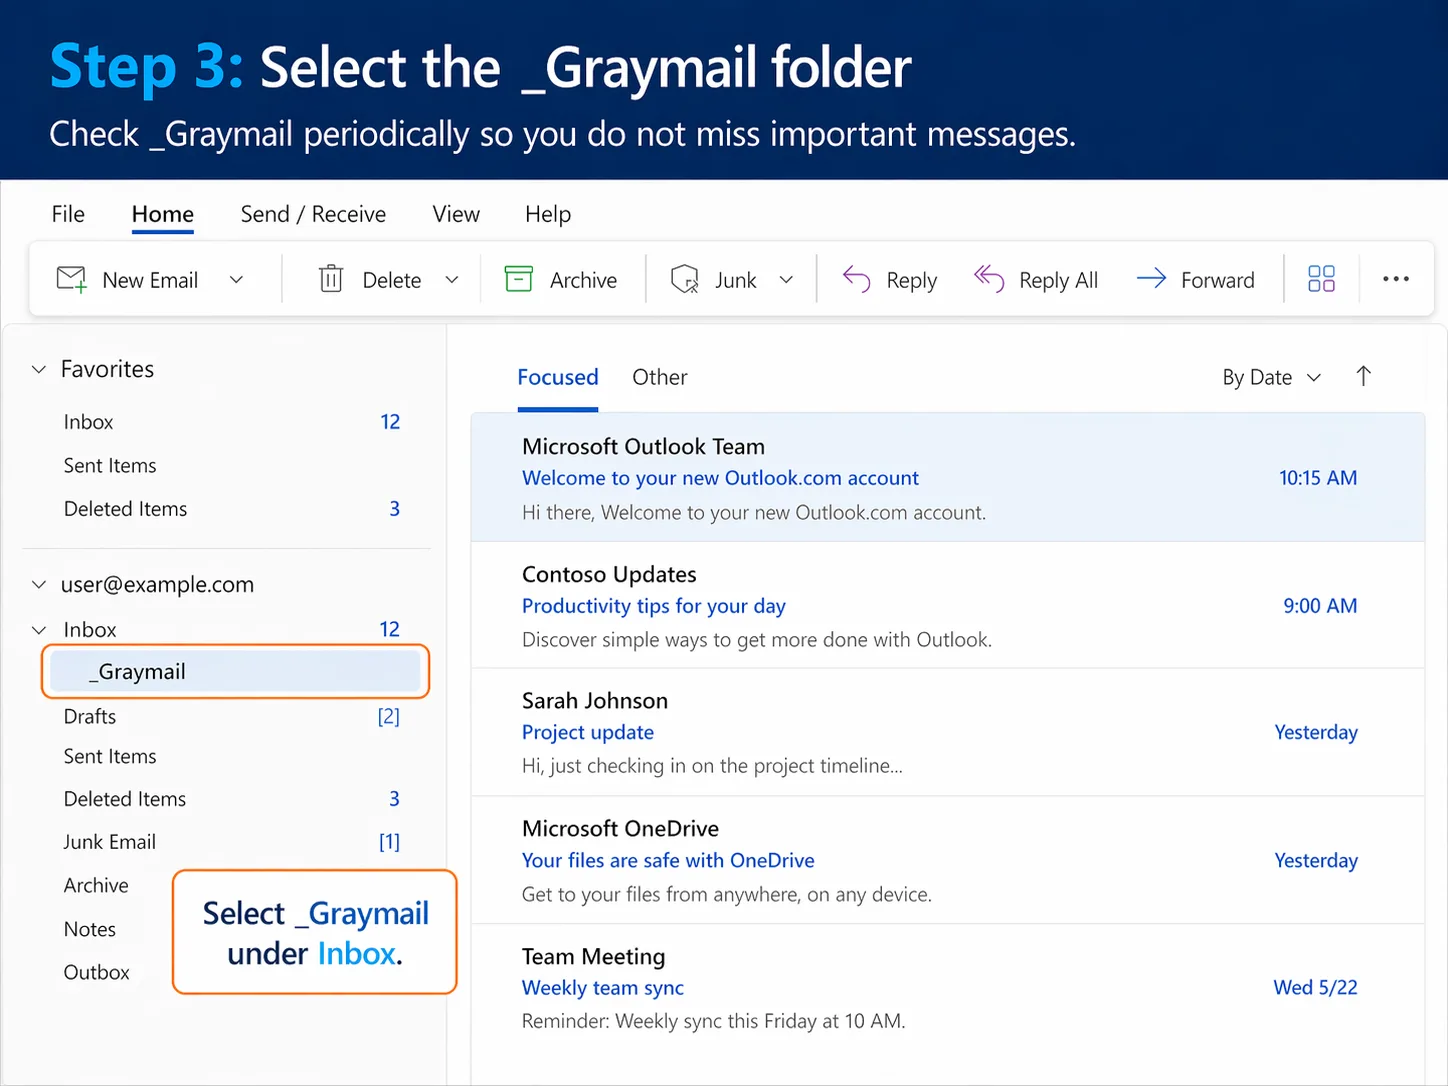Open the Outbox folder
1448x1086 pixels.
click(97, 973)
